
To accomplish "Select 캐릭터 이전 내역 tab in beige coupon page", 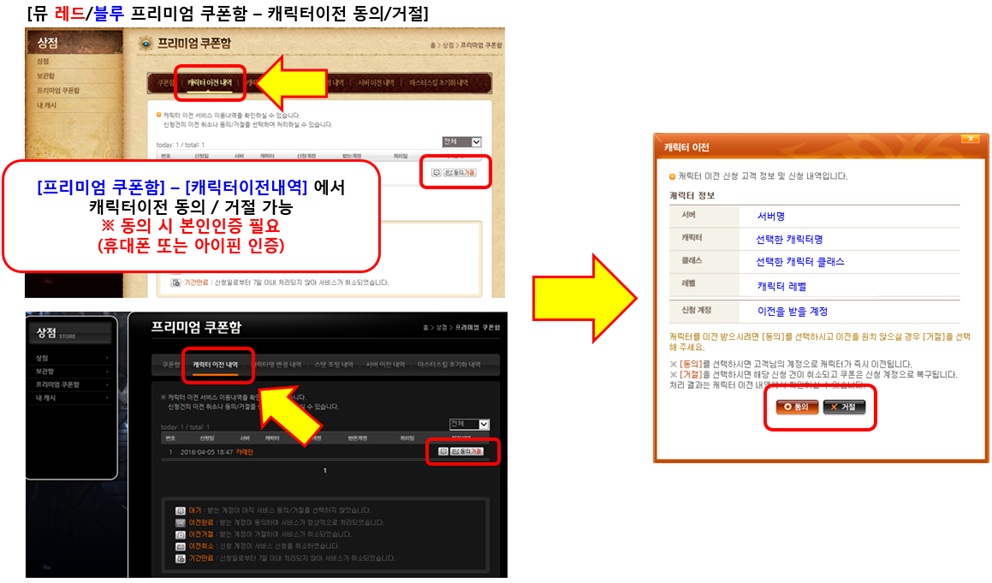I will tap(209, 83).
